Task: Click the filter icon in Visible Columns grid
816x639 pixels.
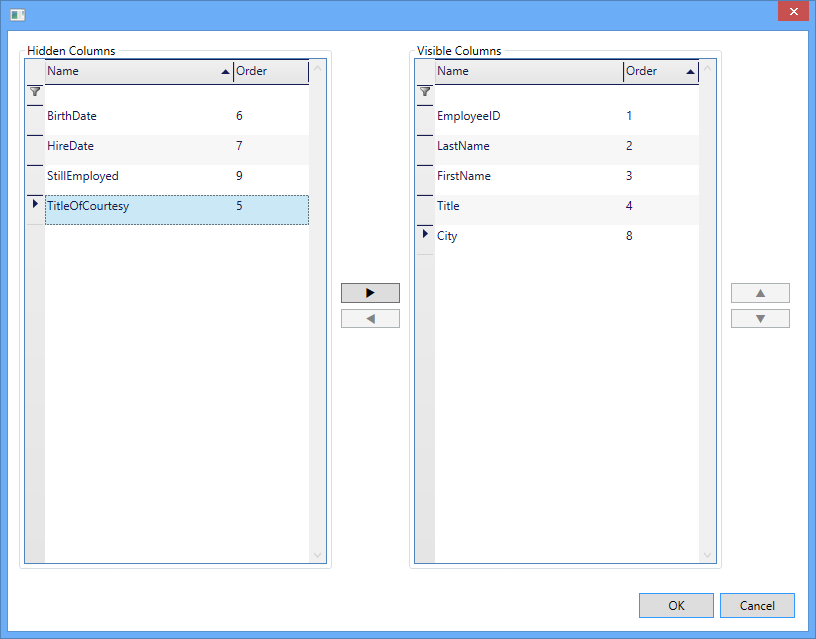Action: (425, 91)
